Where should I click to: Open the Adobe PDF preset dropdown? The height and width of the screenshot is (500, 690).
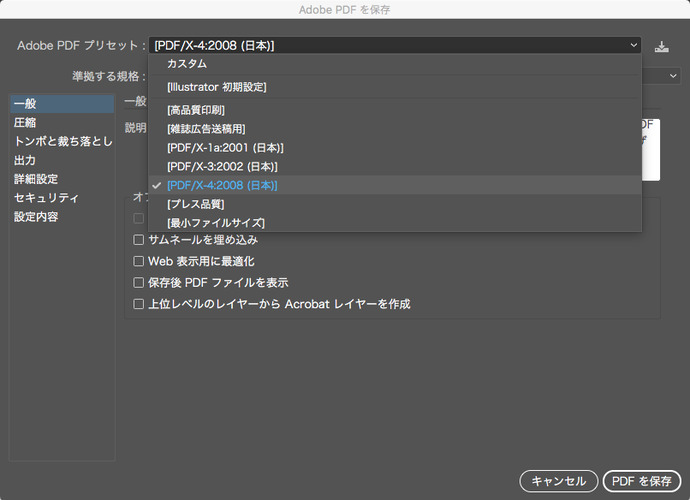[395, 45]
